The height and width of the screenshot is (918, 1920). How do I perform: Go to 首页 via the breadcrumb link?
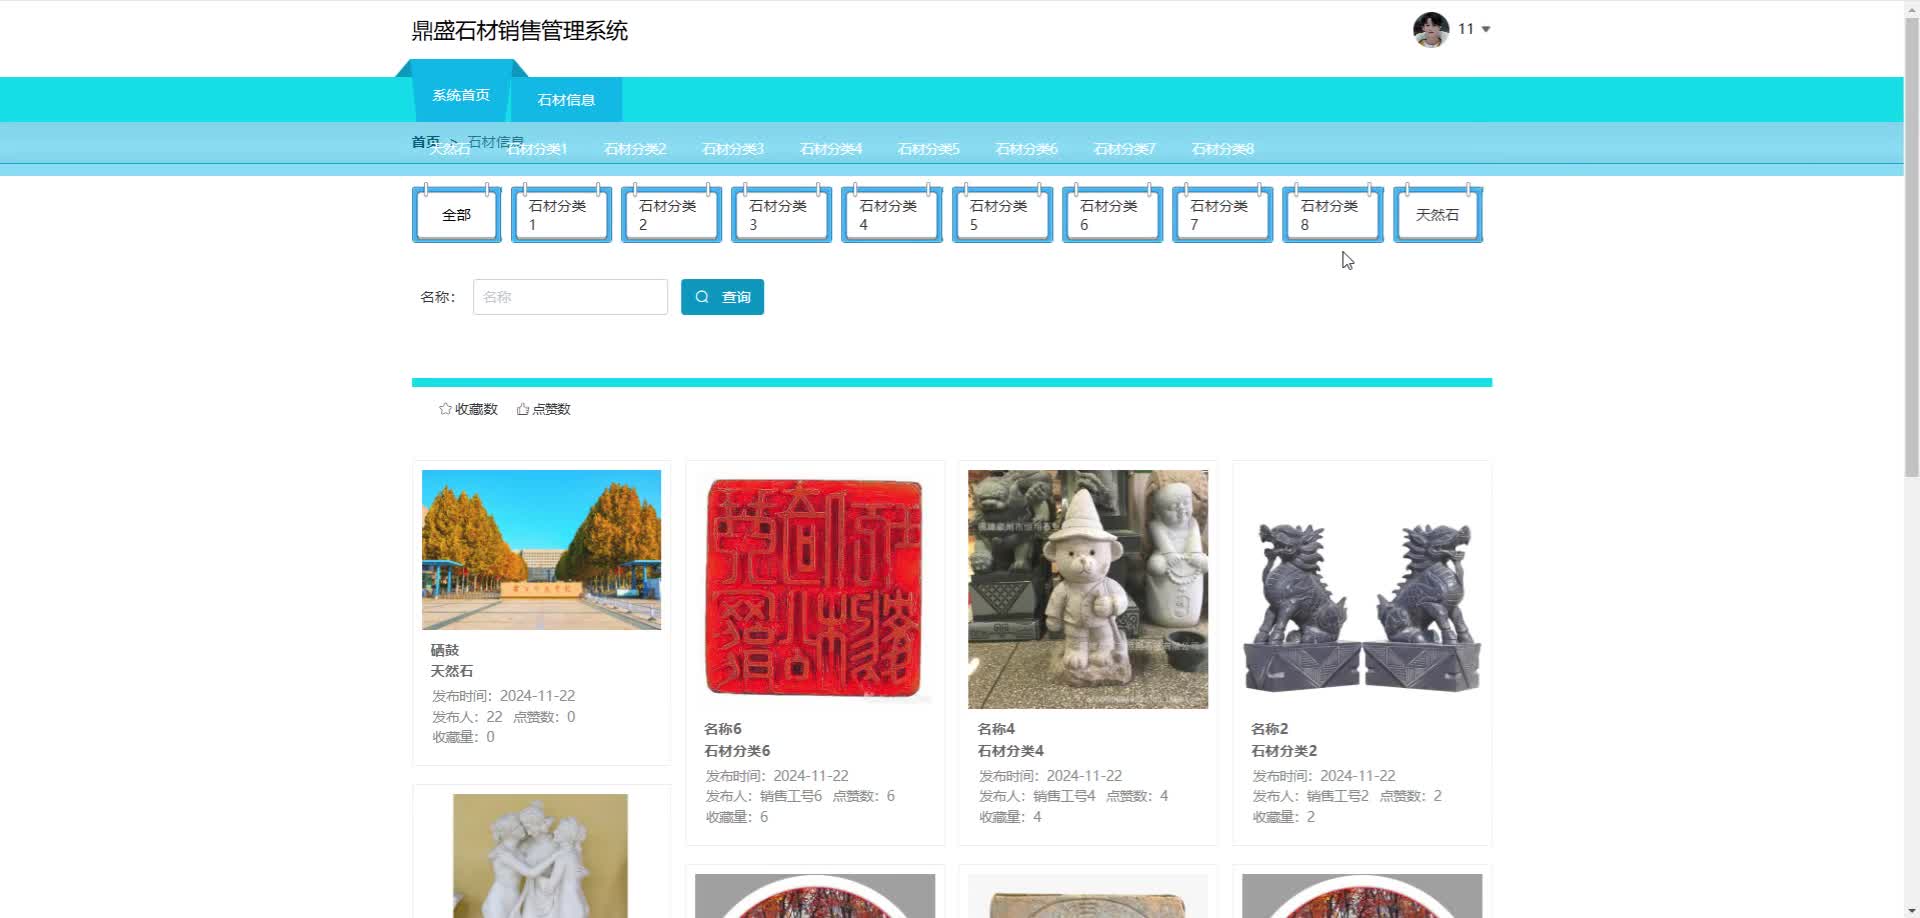click(425, 142)
